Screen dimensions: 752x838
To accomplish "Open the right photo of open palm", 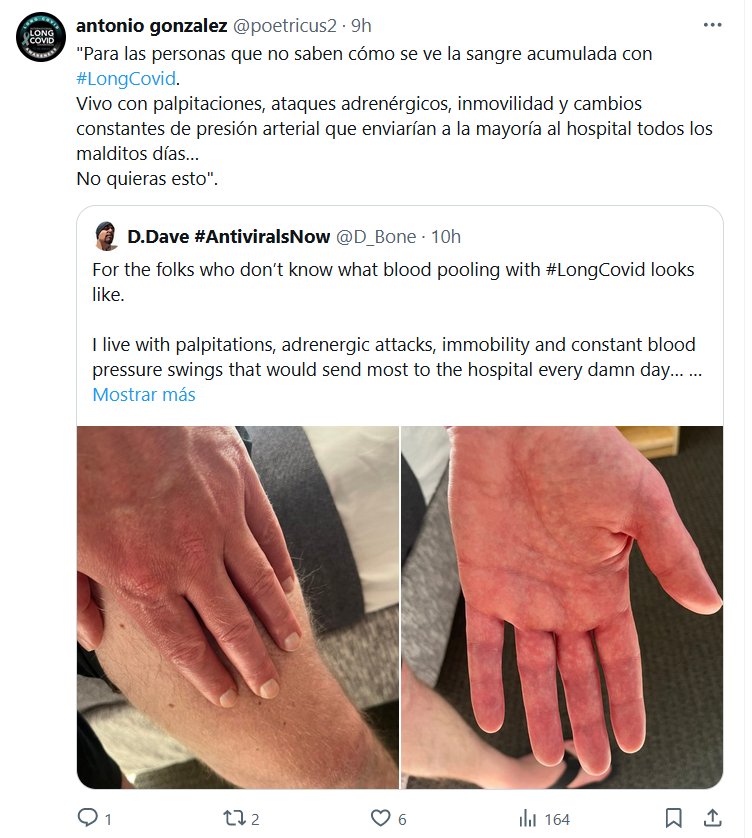I will click(562, 607).
